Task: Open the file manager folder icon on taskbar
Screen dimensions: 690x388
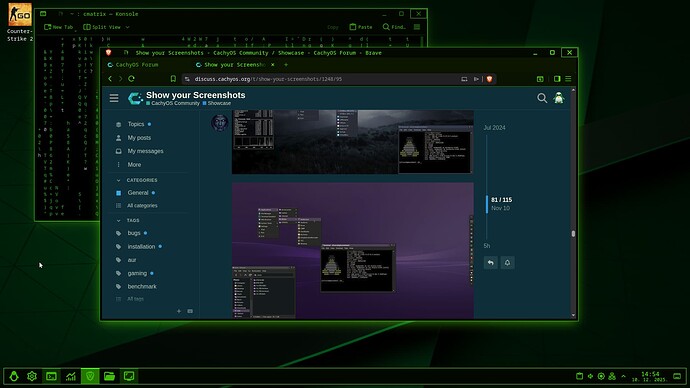Action: point(109,376)
